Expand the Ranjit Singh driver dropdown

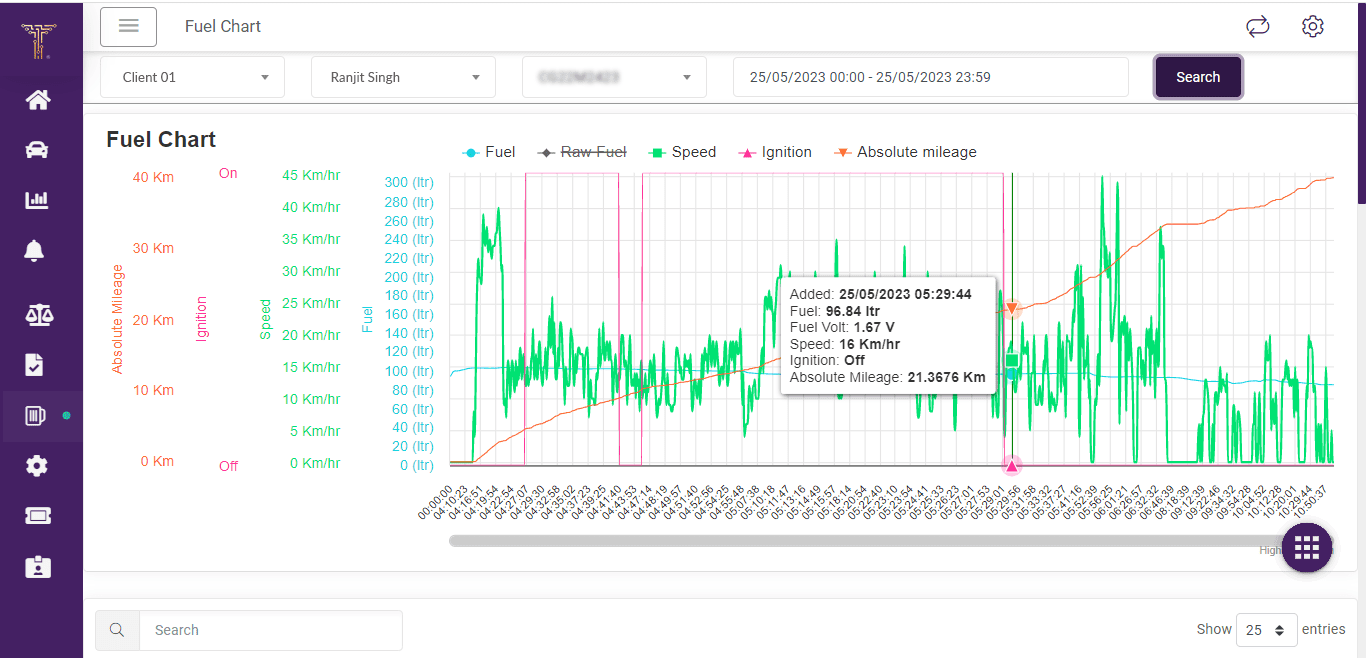pyautogui.click(x=404, y=77)
